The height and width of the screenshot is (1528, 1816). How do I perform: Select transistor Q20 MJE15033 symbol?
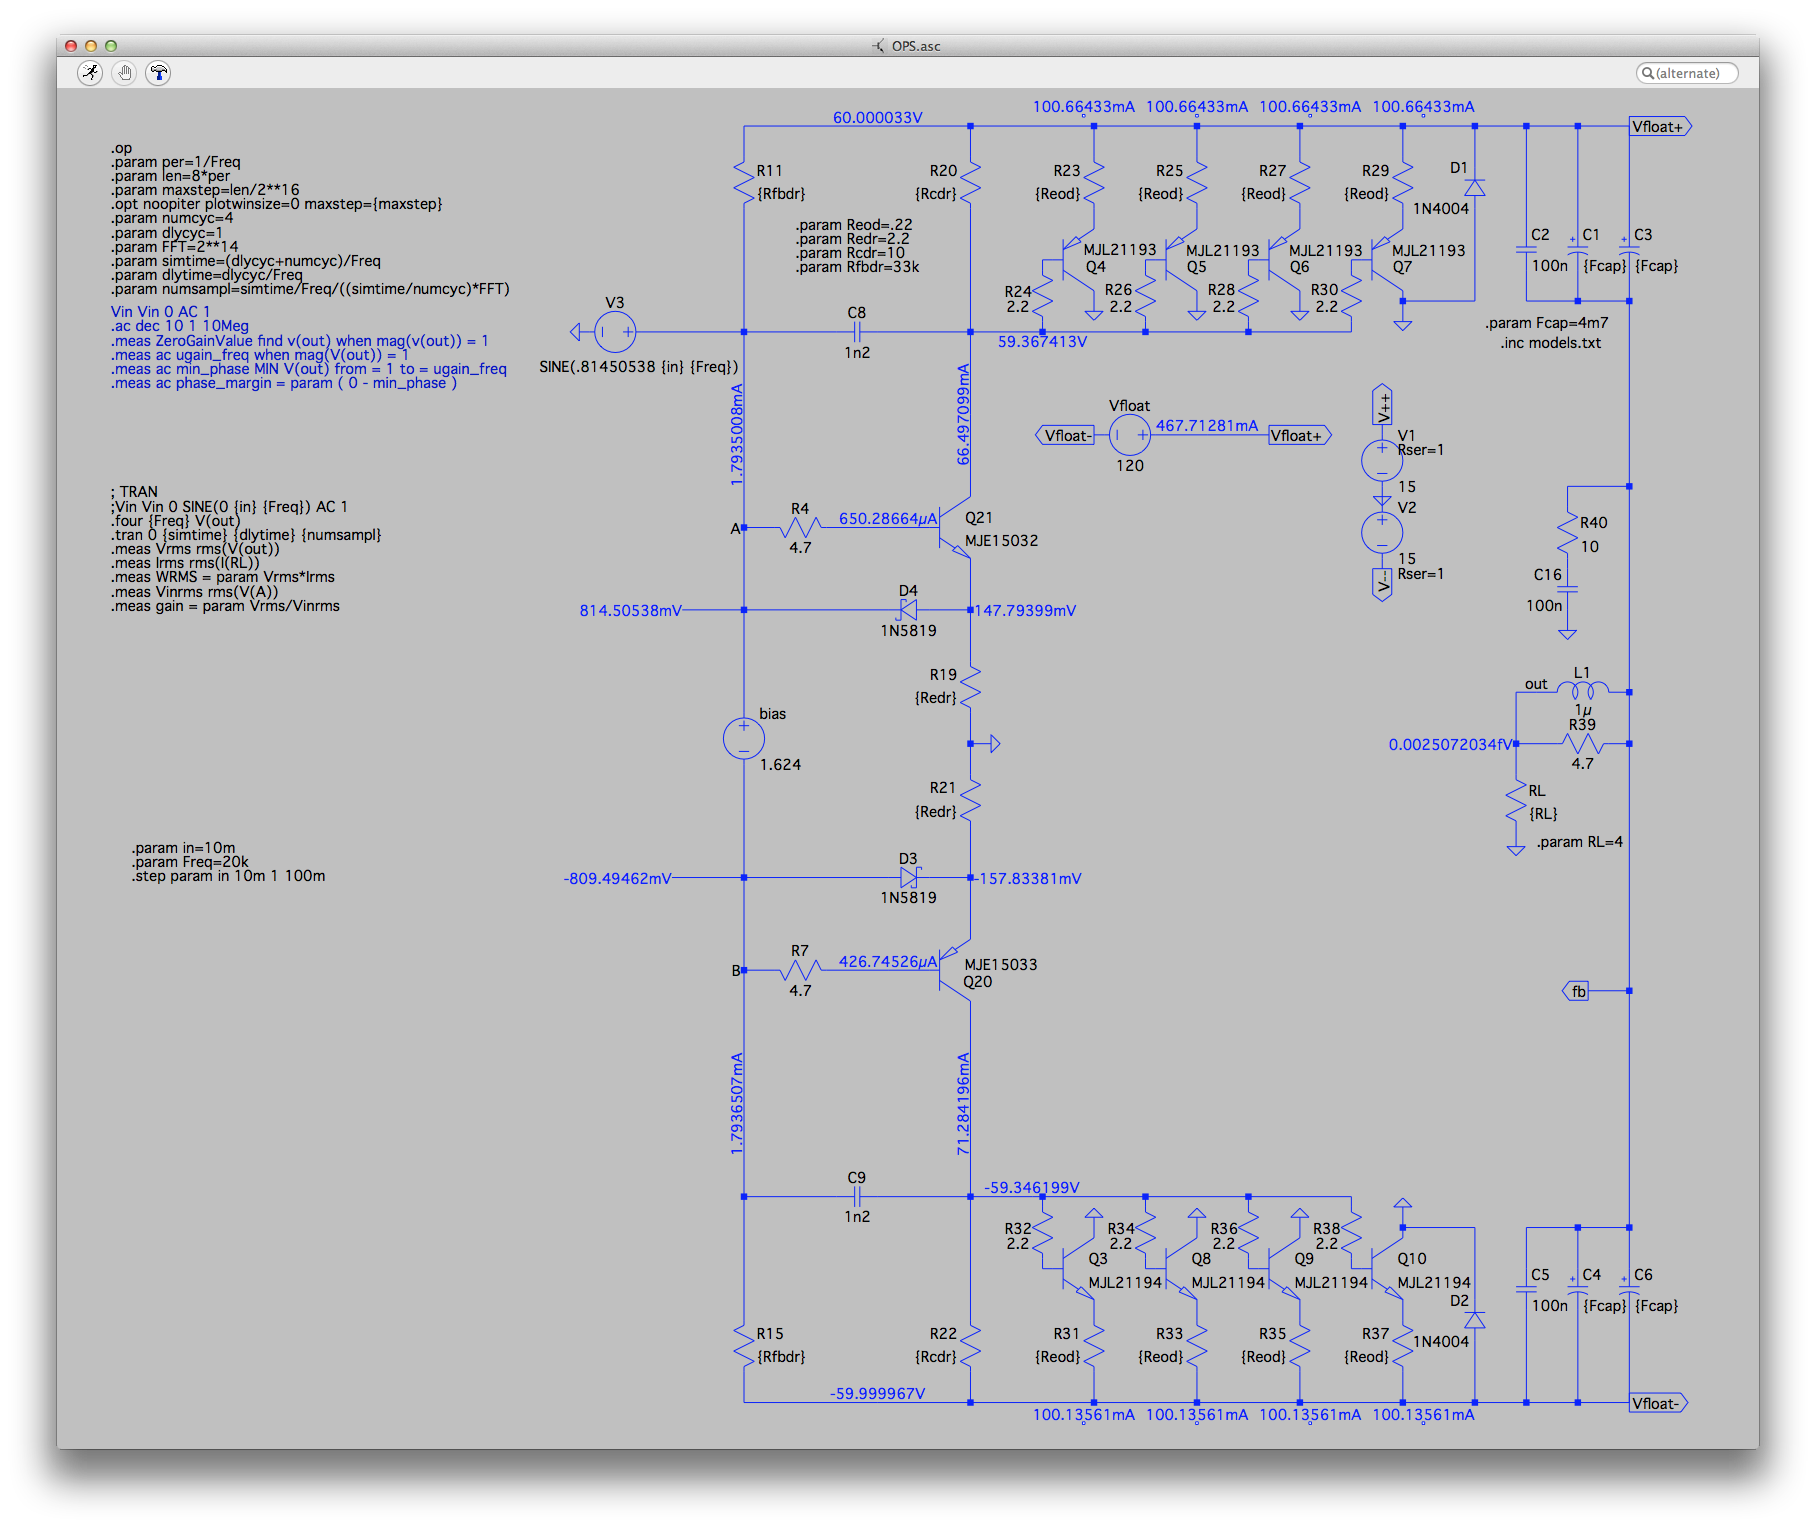(x=954, y=970)
